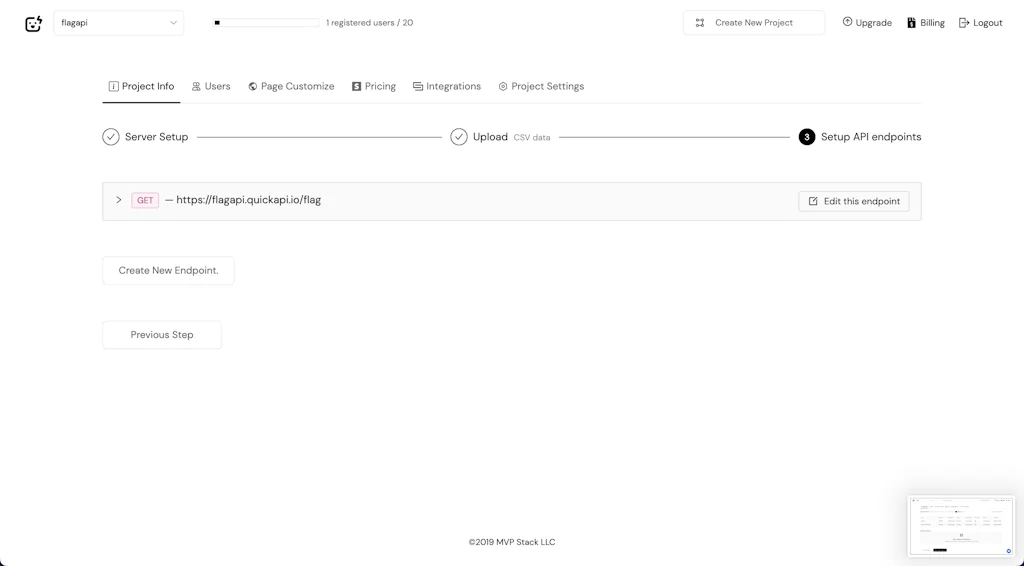
Task: Click the Create New Project icon
Action: [x=700, y=23]
